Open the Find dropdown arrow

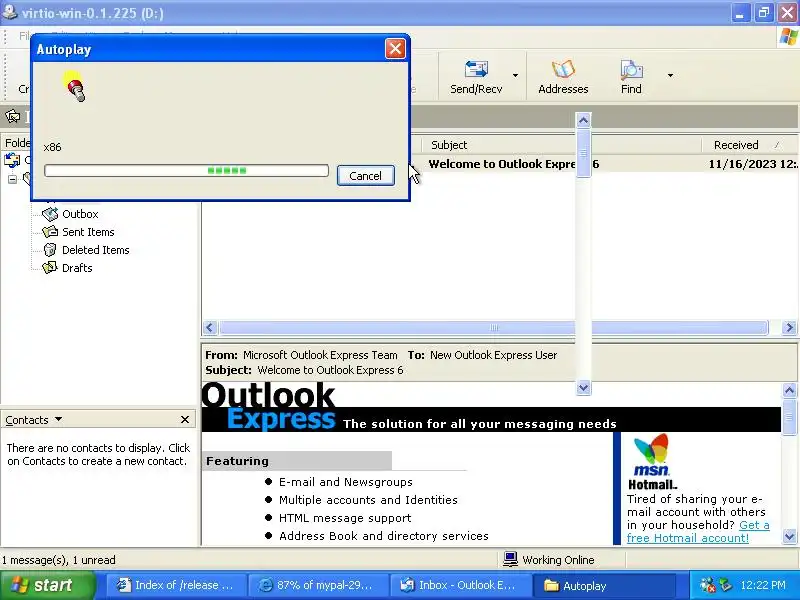click(670, 76)
